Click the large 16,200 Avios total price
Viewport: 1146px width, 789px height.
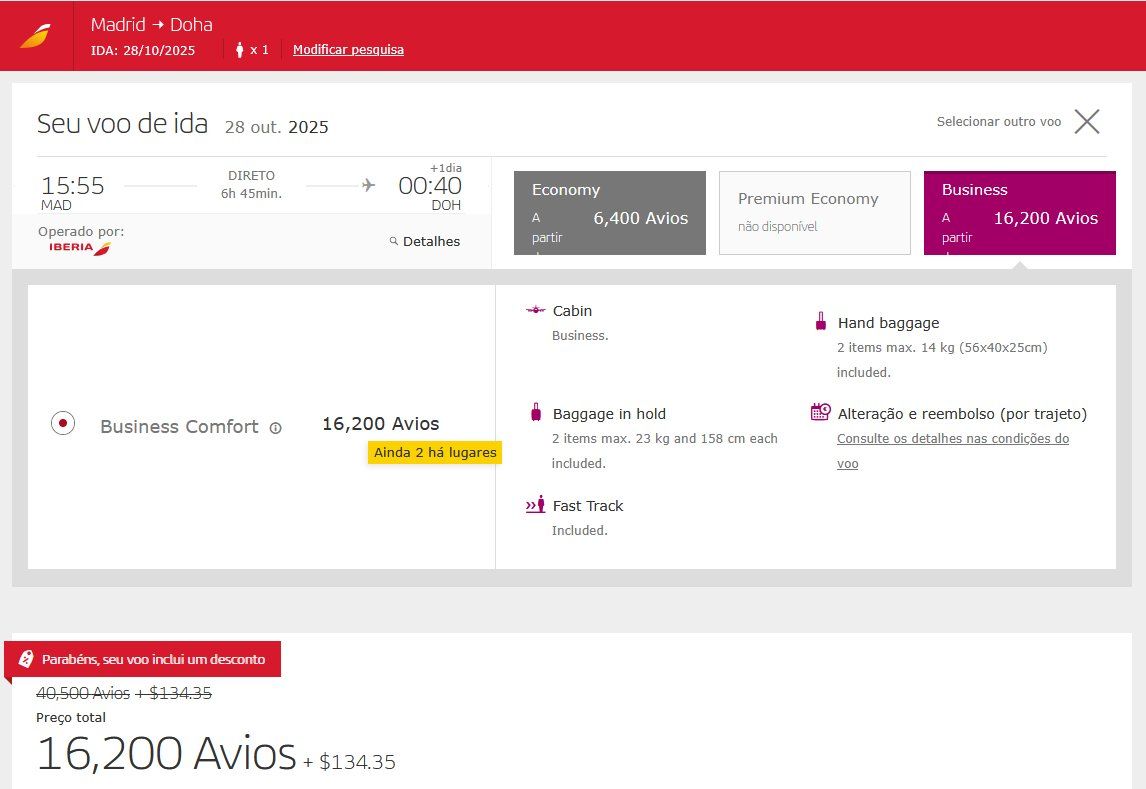[167, 753]
